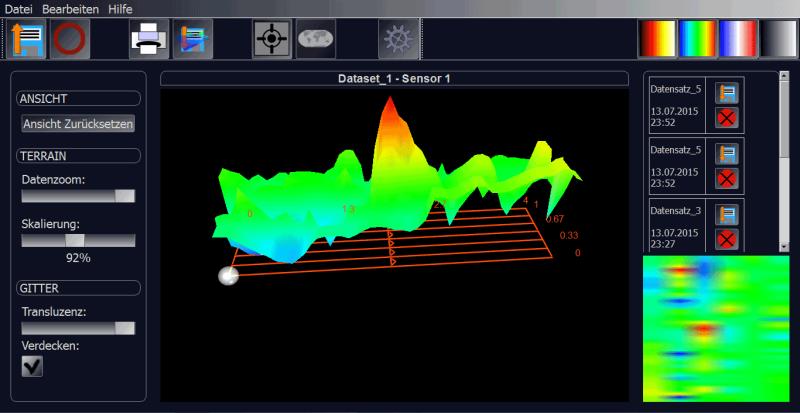Image resolution: width=800 pixels, height=413 pixels.
Task: Delete the topmost Datensatz_5 entry
Action: tap(727, 117)
